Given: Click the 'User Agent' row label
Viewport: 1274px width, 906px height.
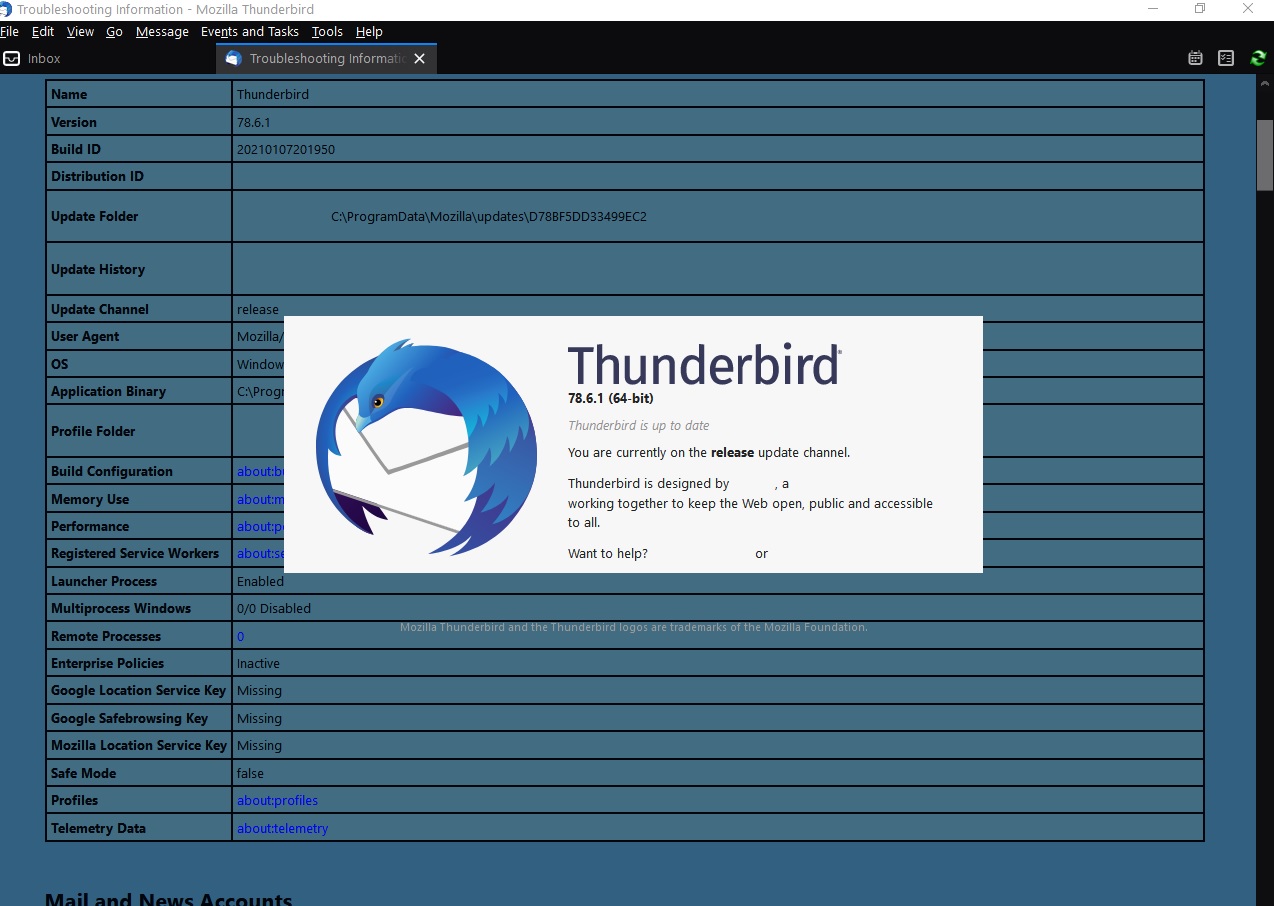Looking at the screenshot, I should 85,337.
